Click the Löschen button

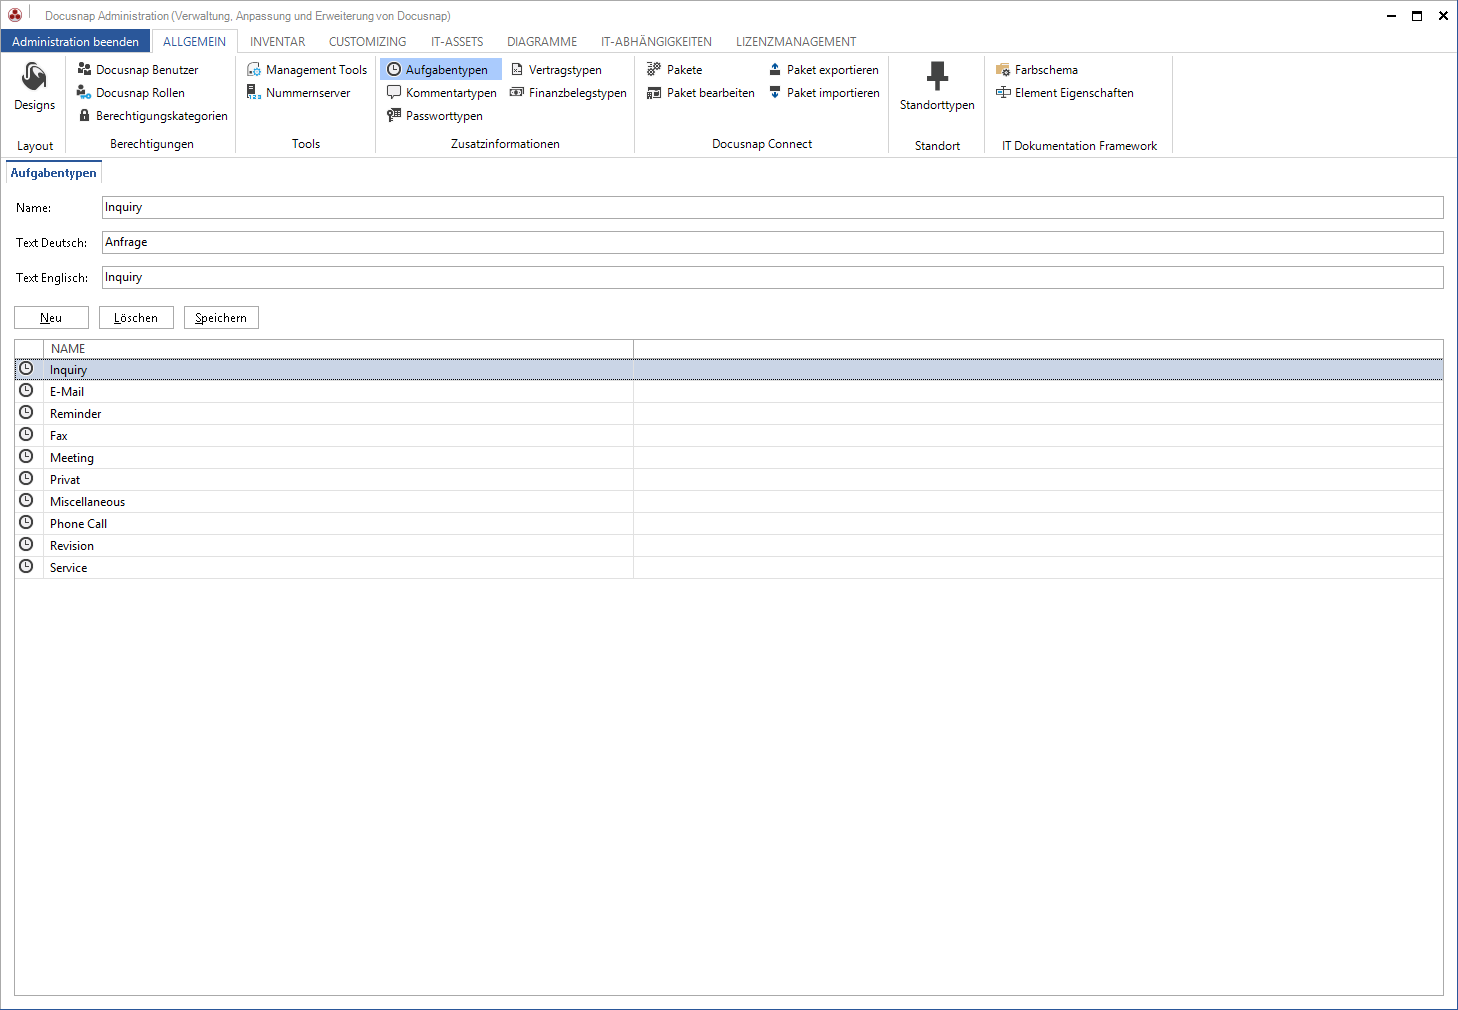click(136, 317)
